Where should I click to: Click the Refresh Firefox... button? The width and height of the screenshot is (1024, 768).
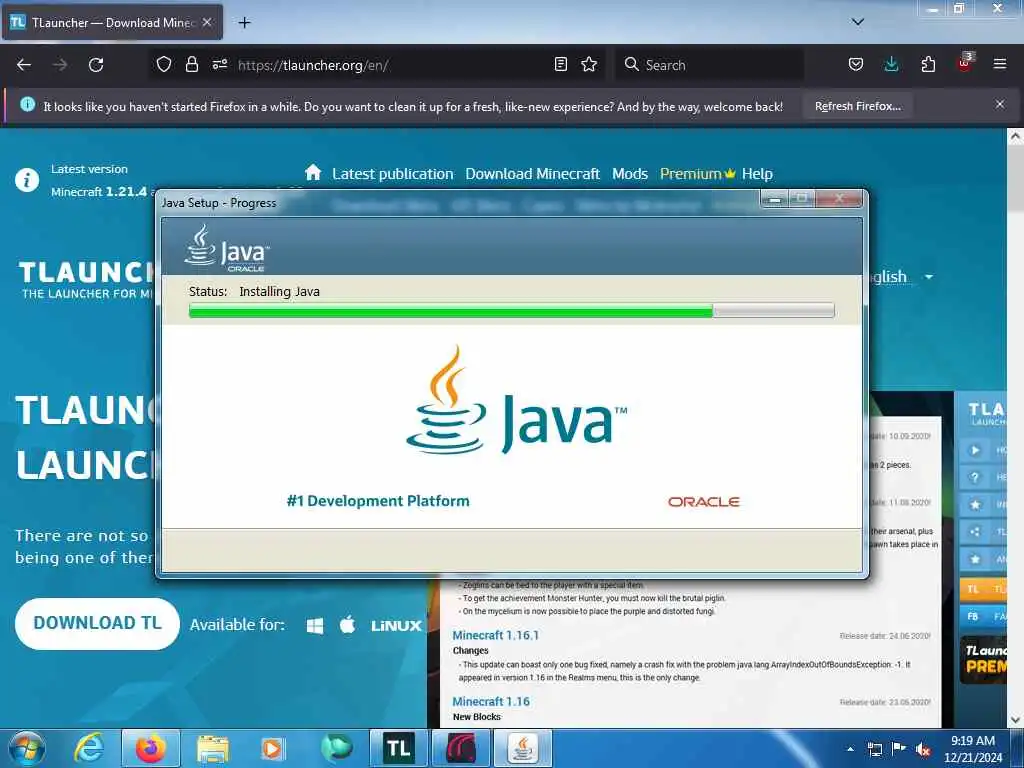pyautogui.click(x=857, y=106)
